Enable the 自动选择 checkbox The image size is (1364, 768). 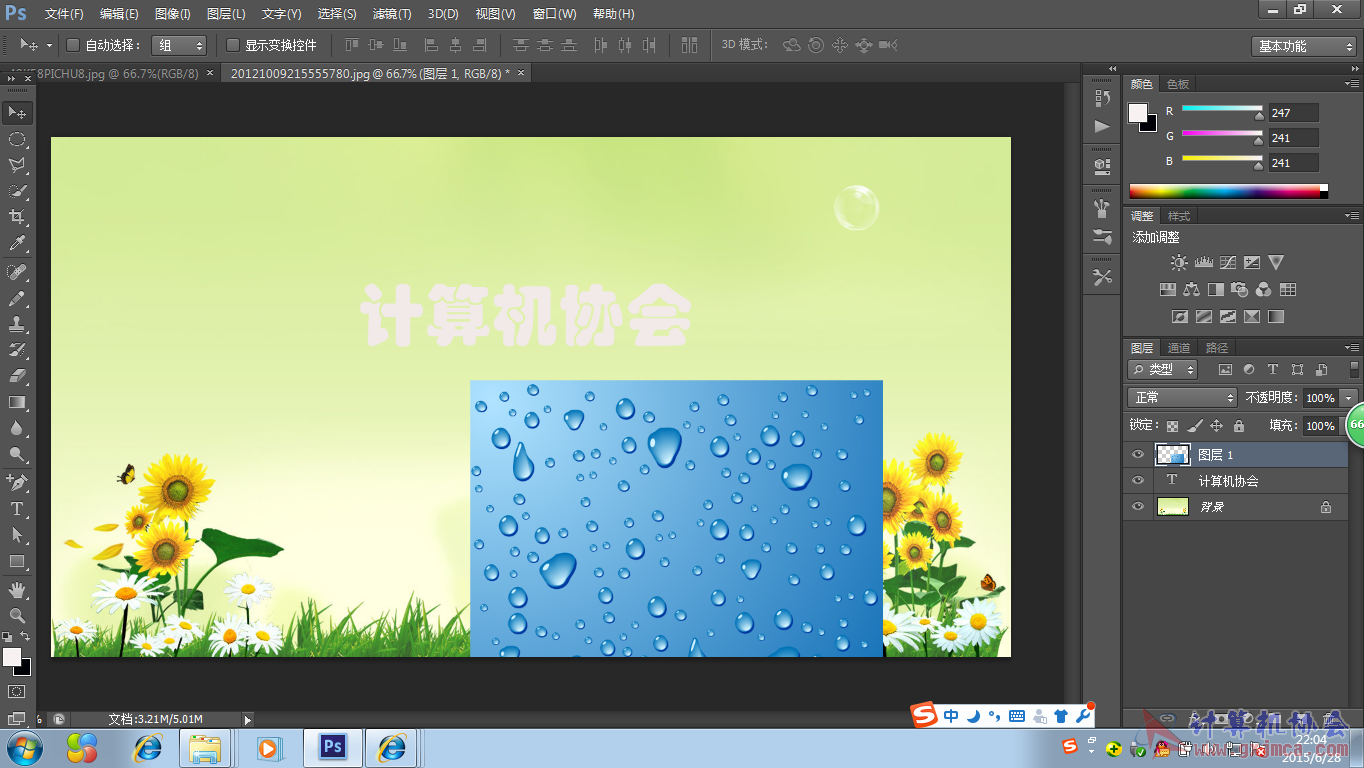(72, 45)
